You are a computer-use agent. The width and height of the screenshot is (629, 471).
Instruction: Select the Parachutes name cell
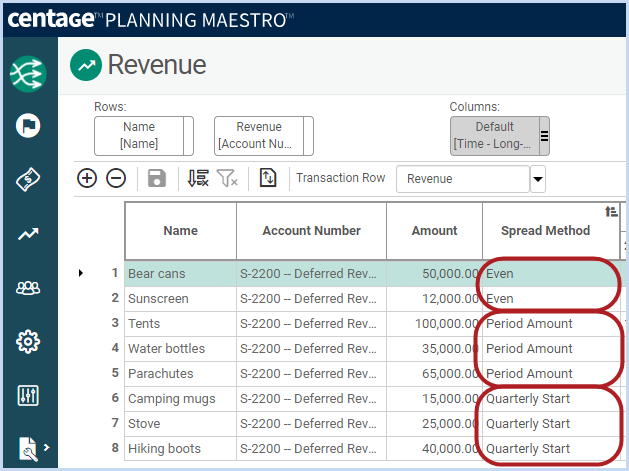[181, 374]
